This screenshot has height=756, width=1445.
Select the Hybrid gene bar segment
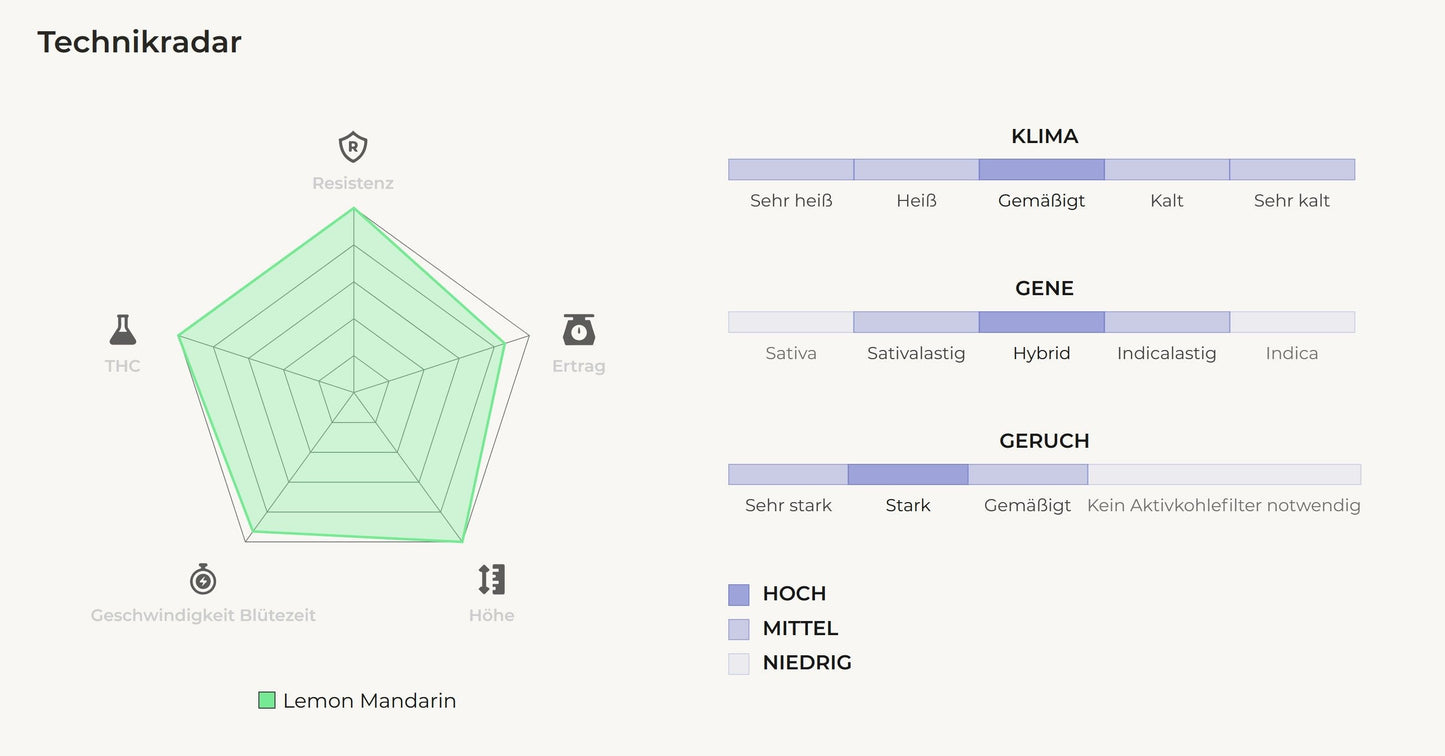[1041, 322]
